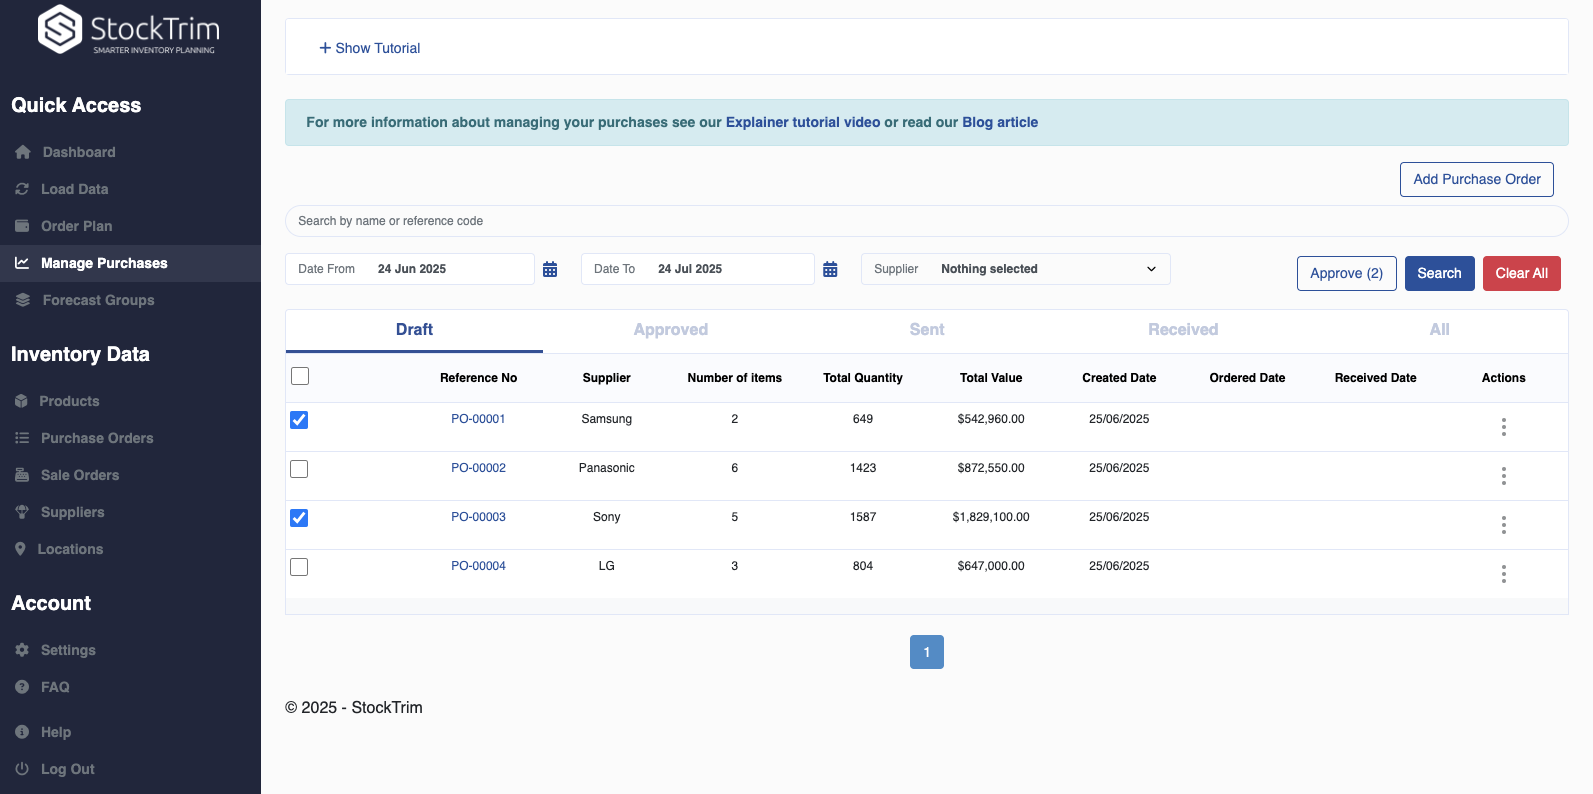Open purchase order PO-00003 link
1593x794 pixels.
pyautogui.click(x=478, y=517)
